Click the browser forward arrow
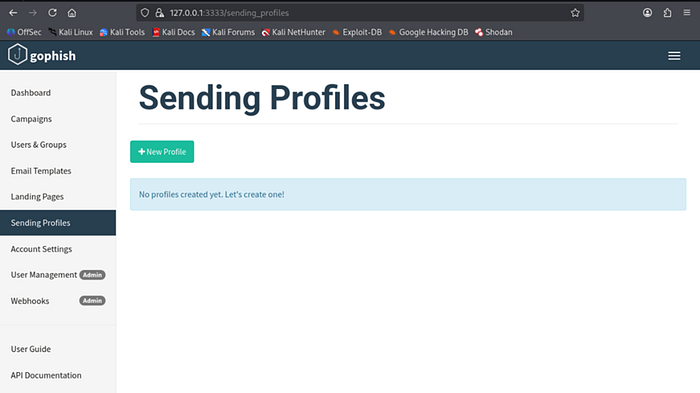The image size is (700, 393). point(33,13)
